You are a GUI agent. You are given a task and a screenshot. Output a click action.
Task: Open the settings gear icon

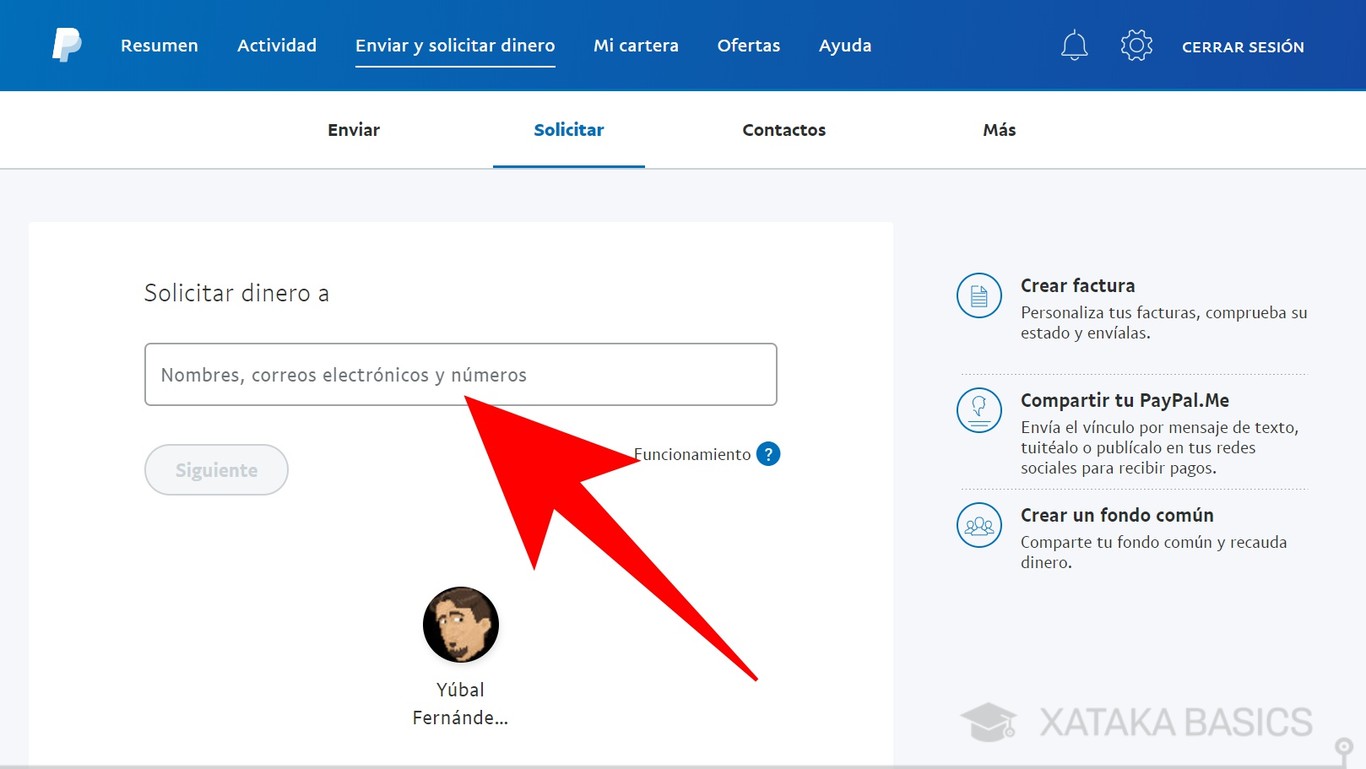pyautogui.click(x=1137, y=46)
